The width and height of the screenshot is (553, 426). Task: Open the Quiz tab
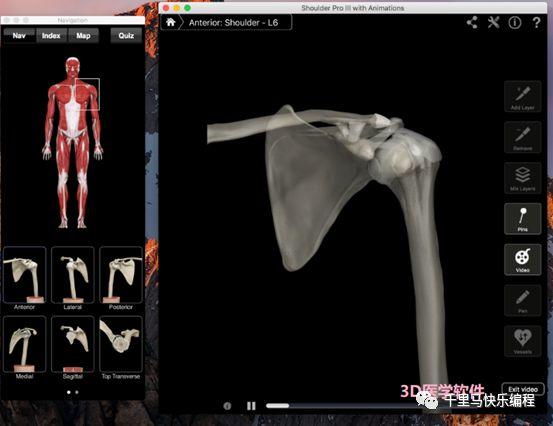click(x=126, y=36)
